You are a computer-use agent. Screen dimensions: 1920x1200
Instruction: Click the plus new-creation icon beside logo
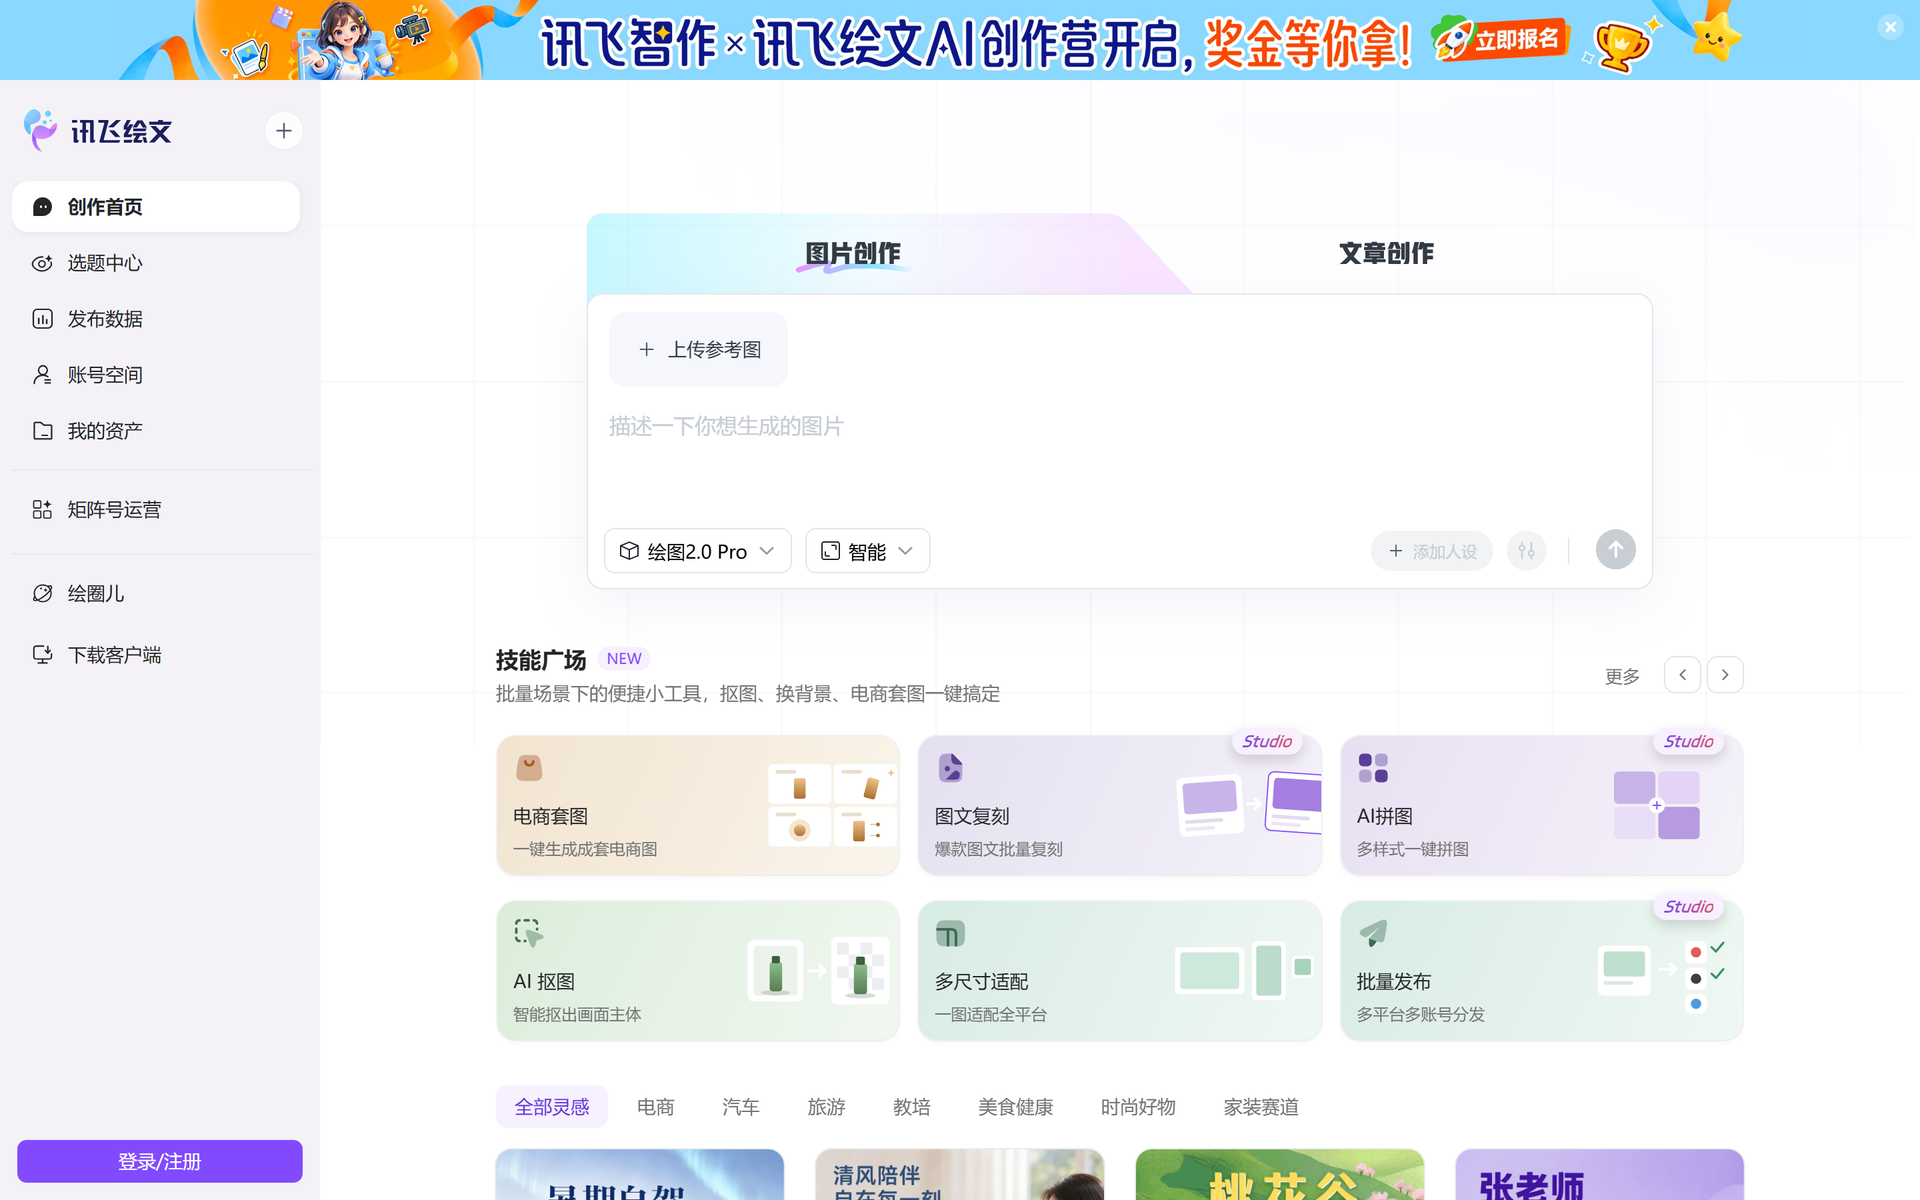point(284,131)
